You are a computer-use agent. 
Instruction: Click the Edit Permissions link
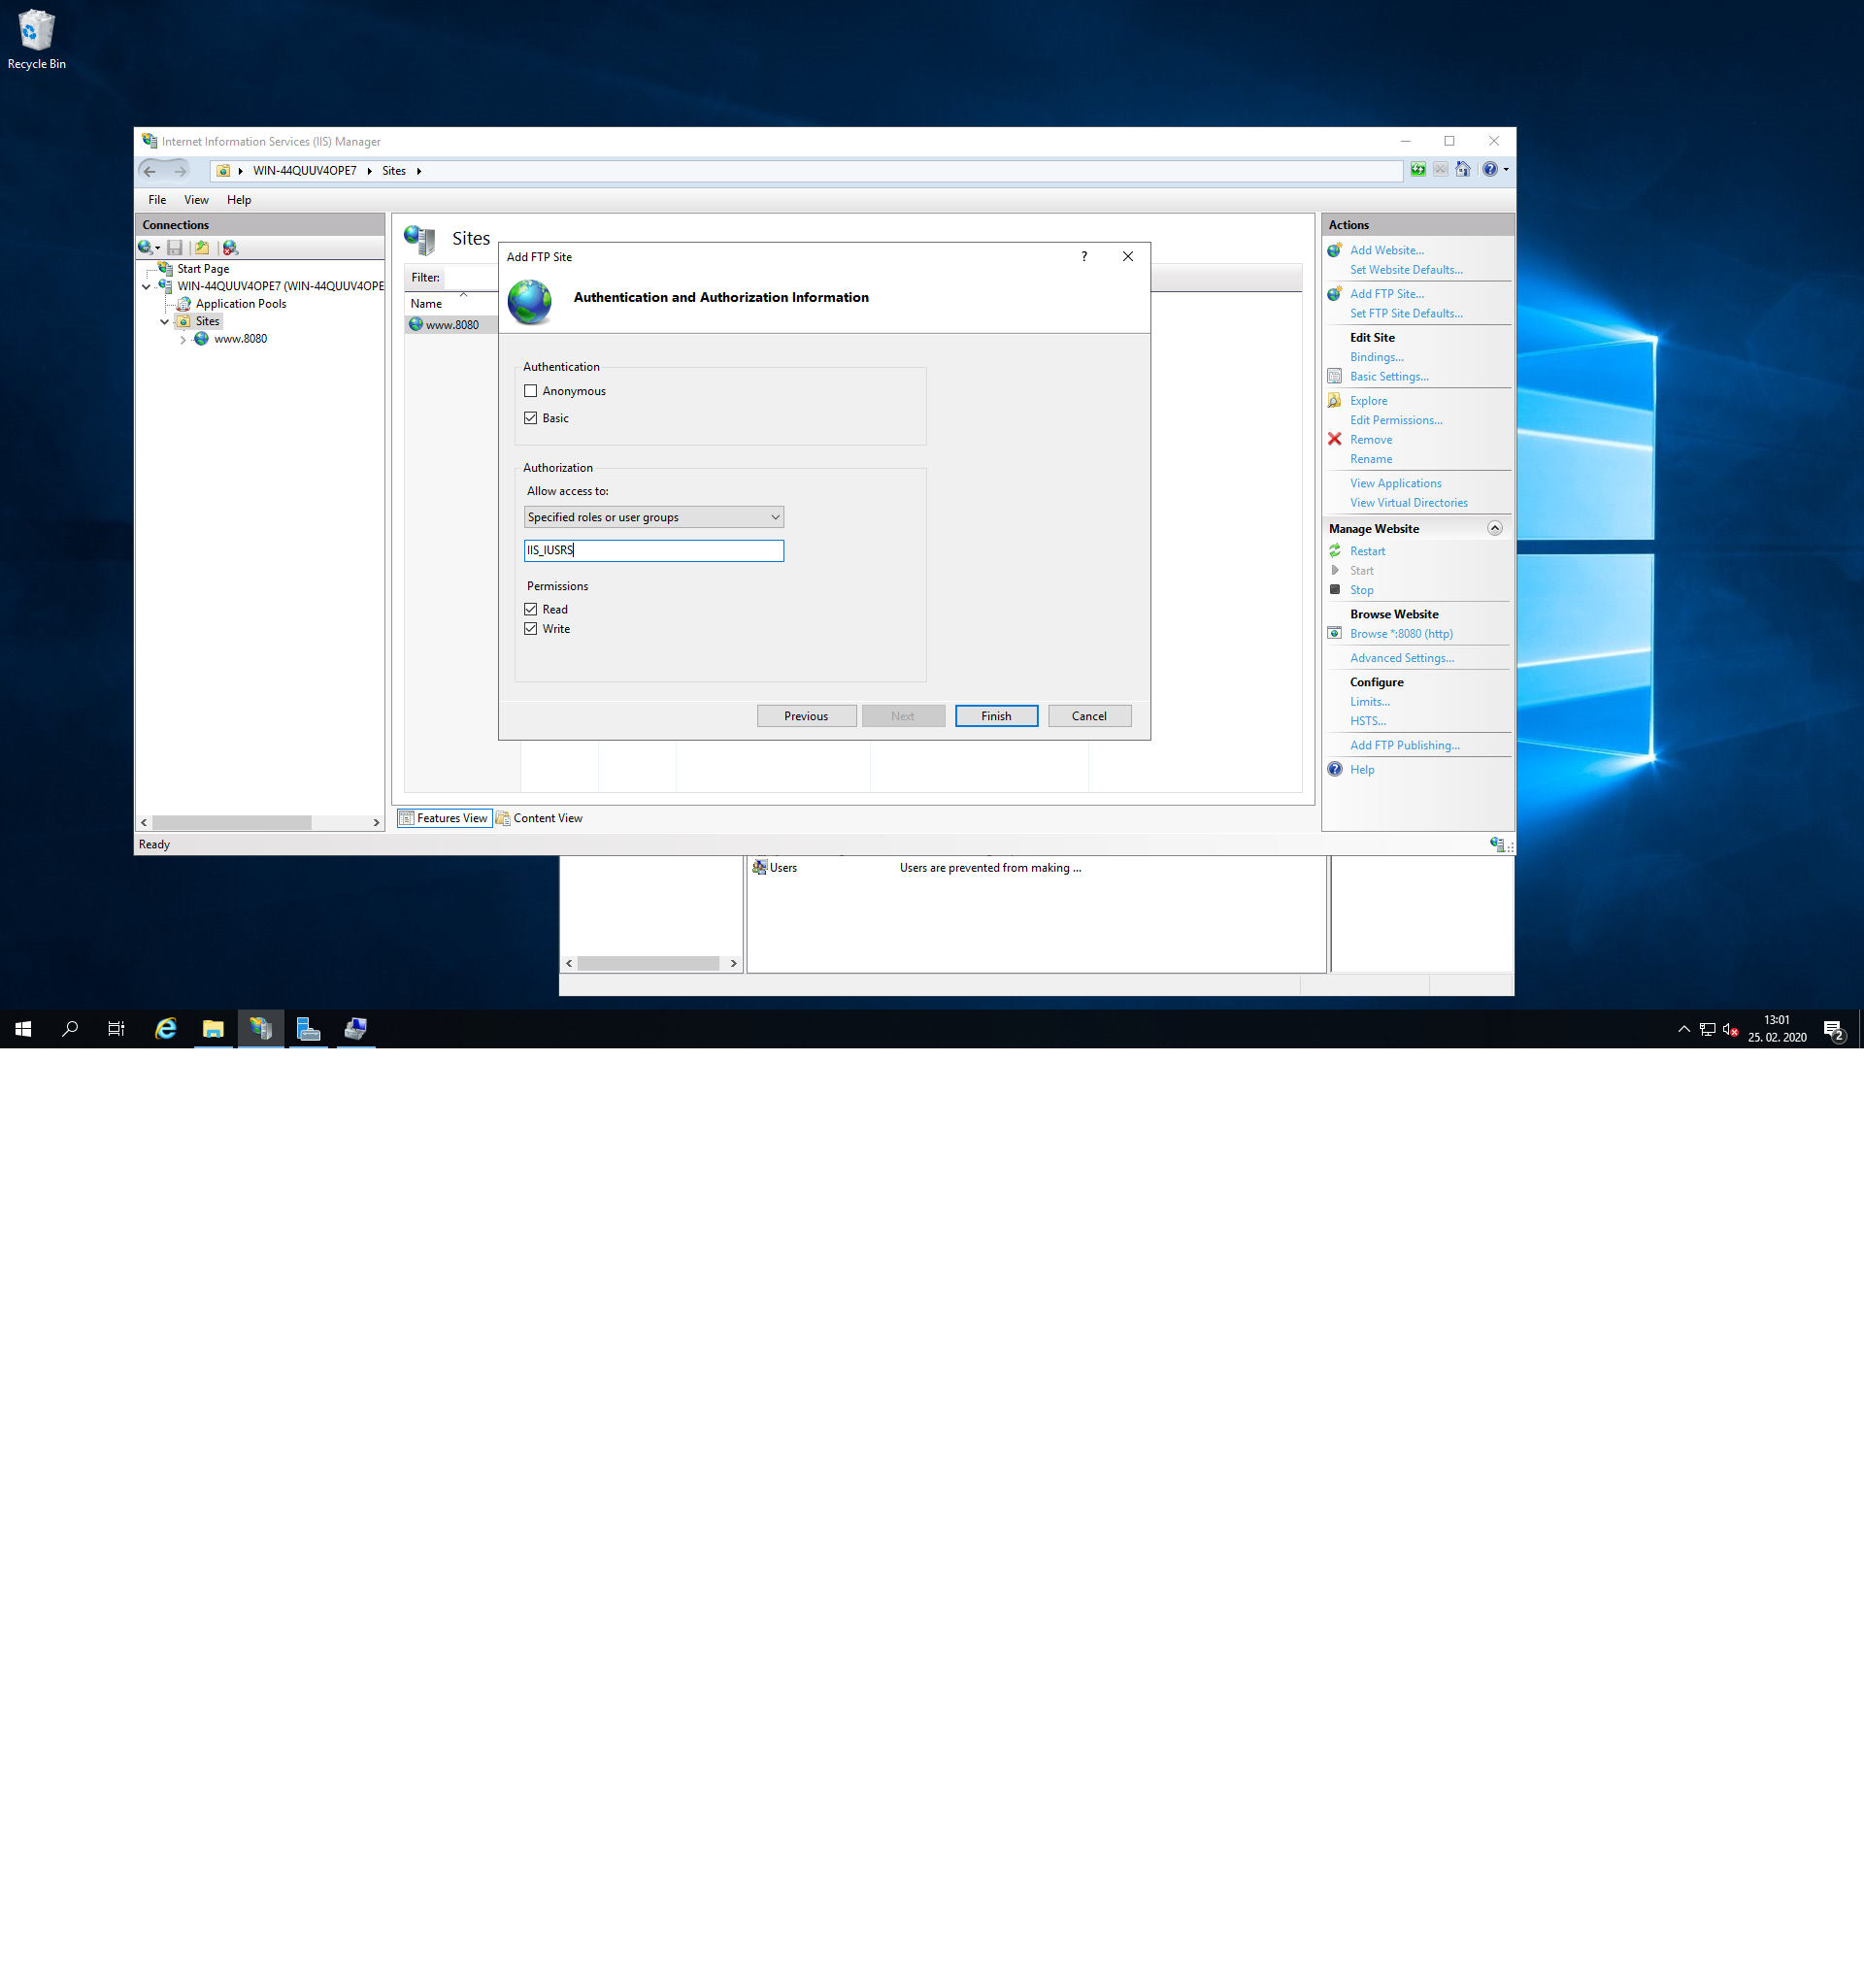[x=1396, y=421]
